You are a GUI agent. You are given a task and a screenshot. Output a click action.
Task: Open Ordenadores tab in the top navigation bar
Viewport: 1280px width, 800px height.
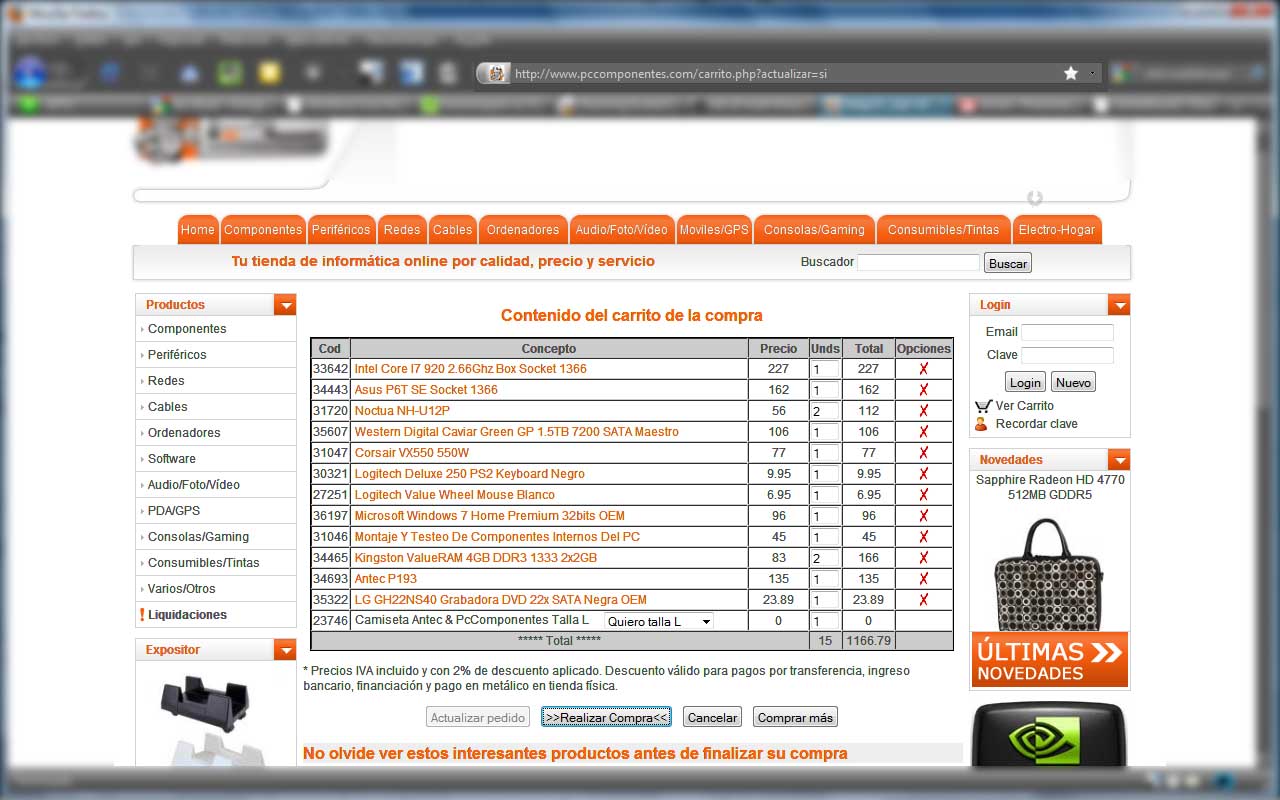point(523,230)
